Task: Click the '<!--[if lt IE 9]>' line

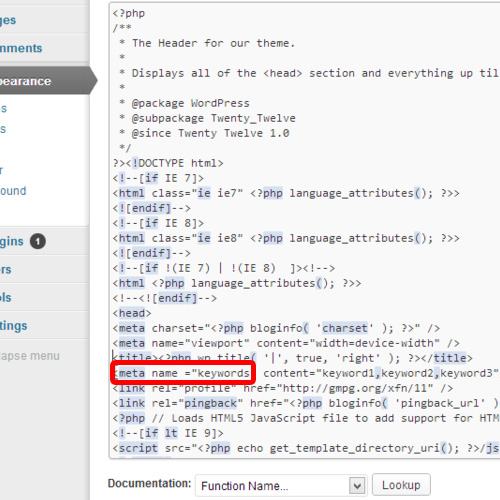Action: coord(168,433)
